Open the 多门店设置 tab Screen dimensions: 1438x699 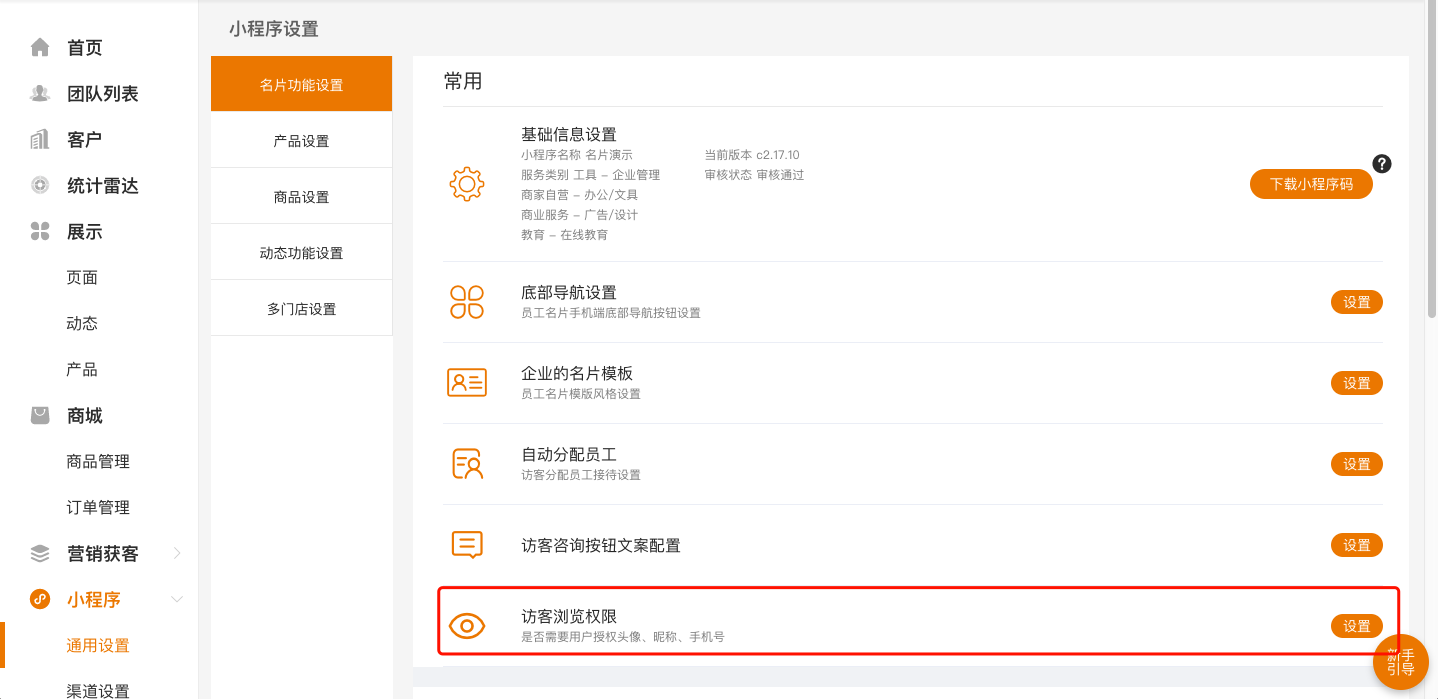(x=301, y=309)
